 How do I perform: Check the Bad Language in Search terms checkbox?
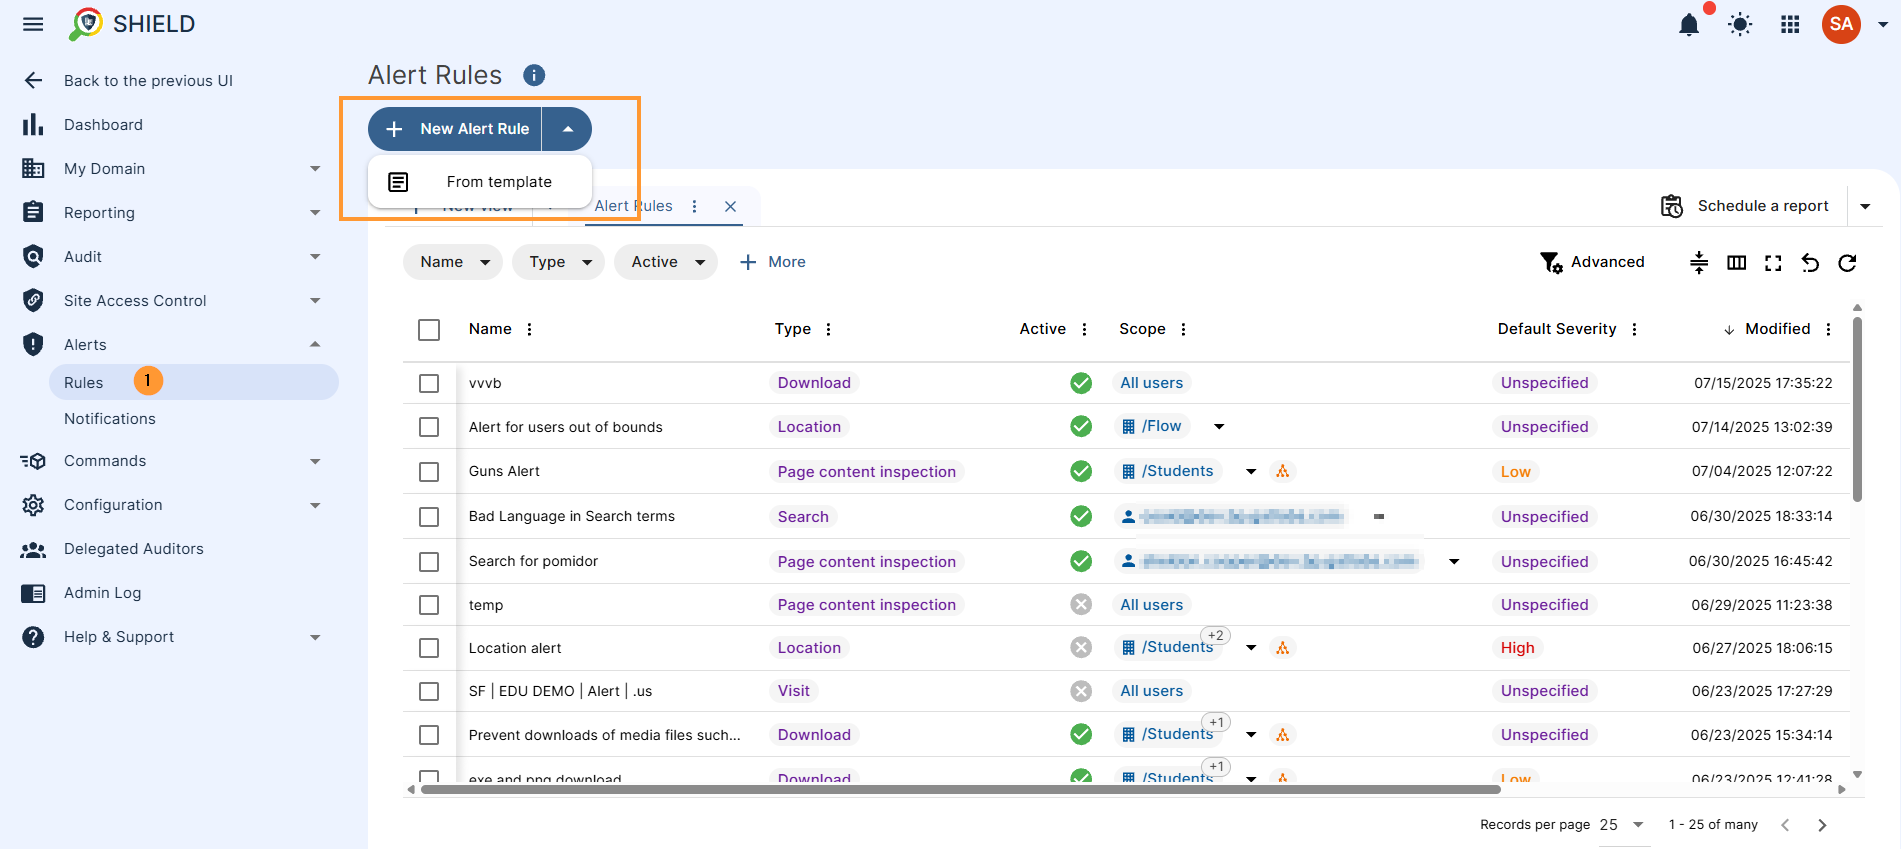tap(429, 517)
